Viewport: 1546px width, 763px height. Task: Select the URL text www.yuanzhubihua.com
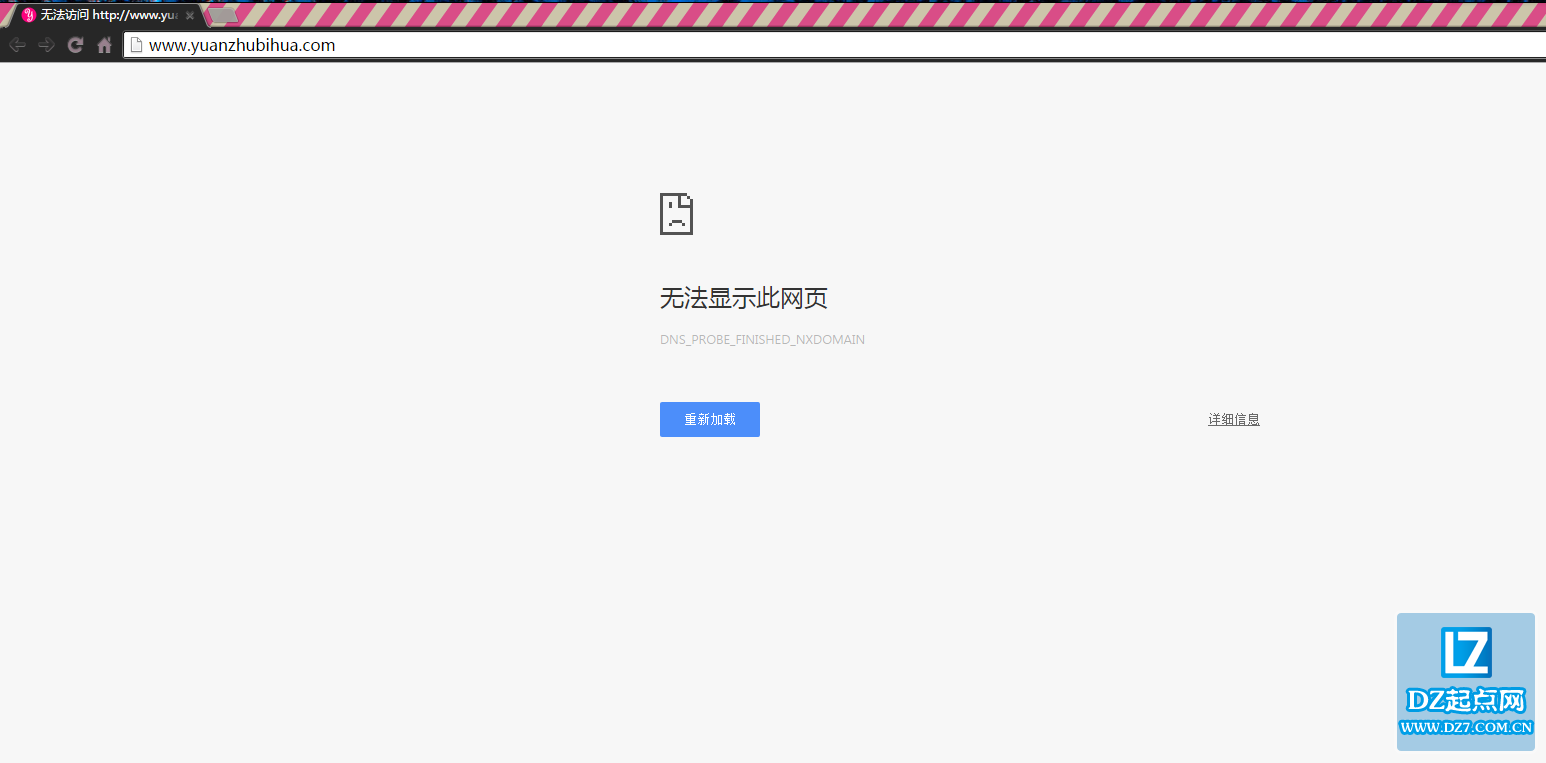point(241,44)
